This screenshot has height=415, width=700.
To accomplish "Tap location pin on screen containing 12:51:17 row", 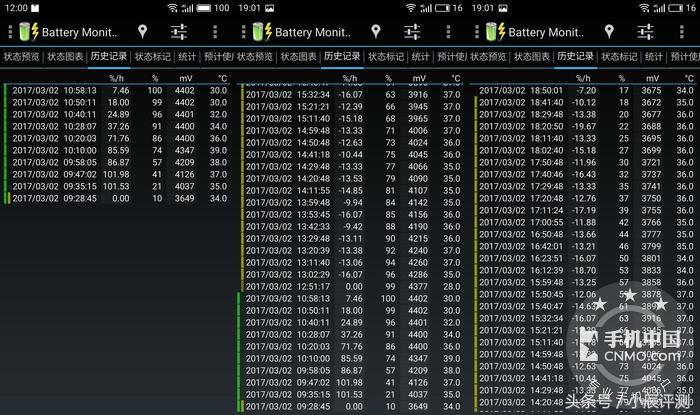I will (x=376, y=31).
